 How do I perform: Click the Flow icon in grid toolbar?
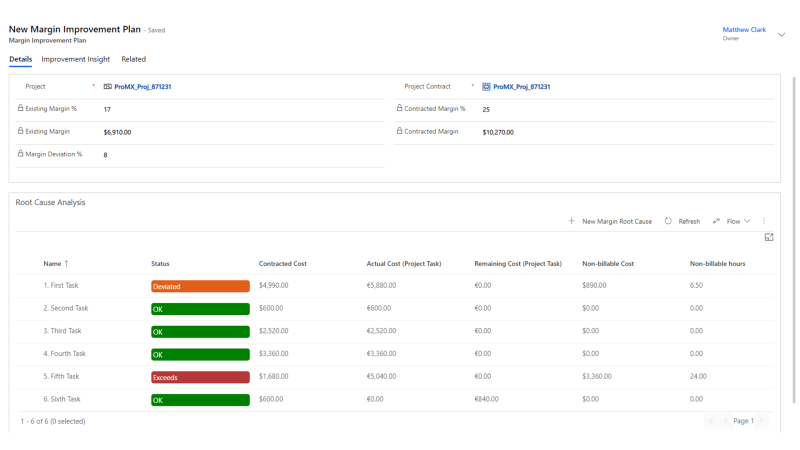[716, 221]
